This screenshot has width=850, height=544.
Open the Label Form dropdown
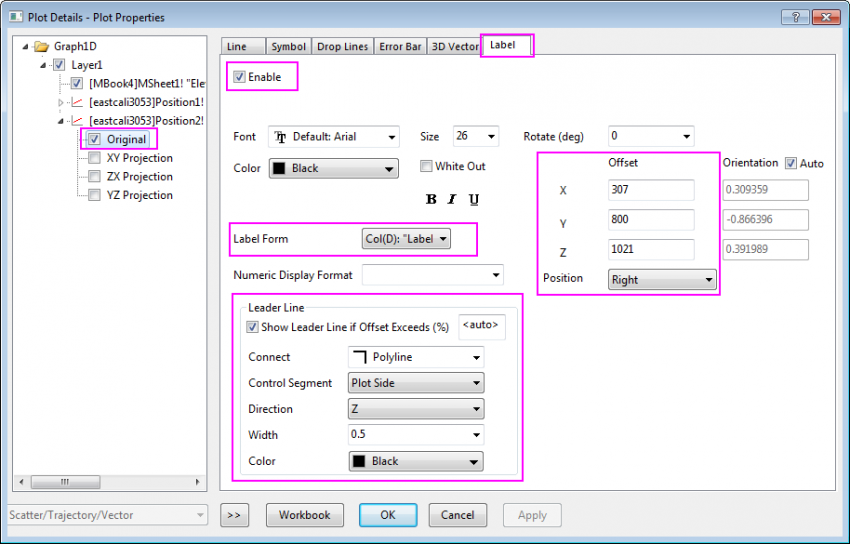[x=406, y=239]
